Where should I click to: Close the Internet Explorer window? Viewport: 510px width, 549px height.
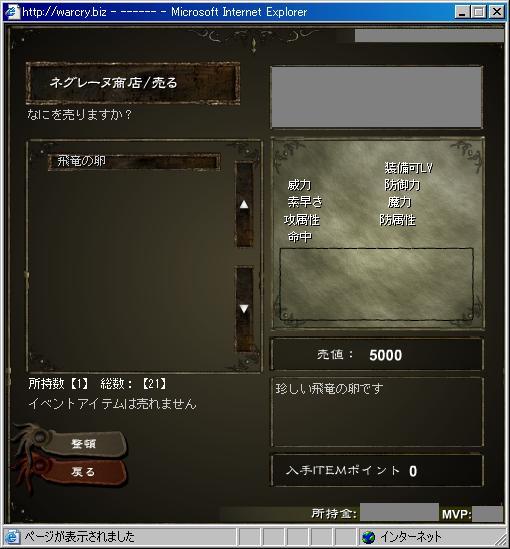pos(496,12)
